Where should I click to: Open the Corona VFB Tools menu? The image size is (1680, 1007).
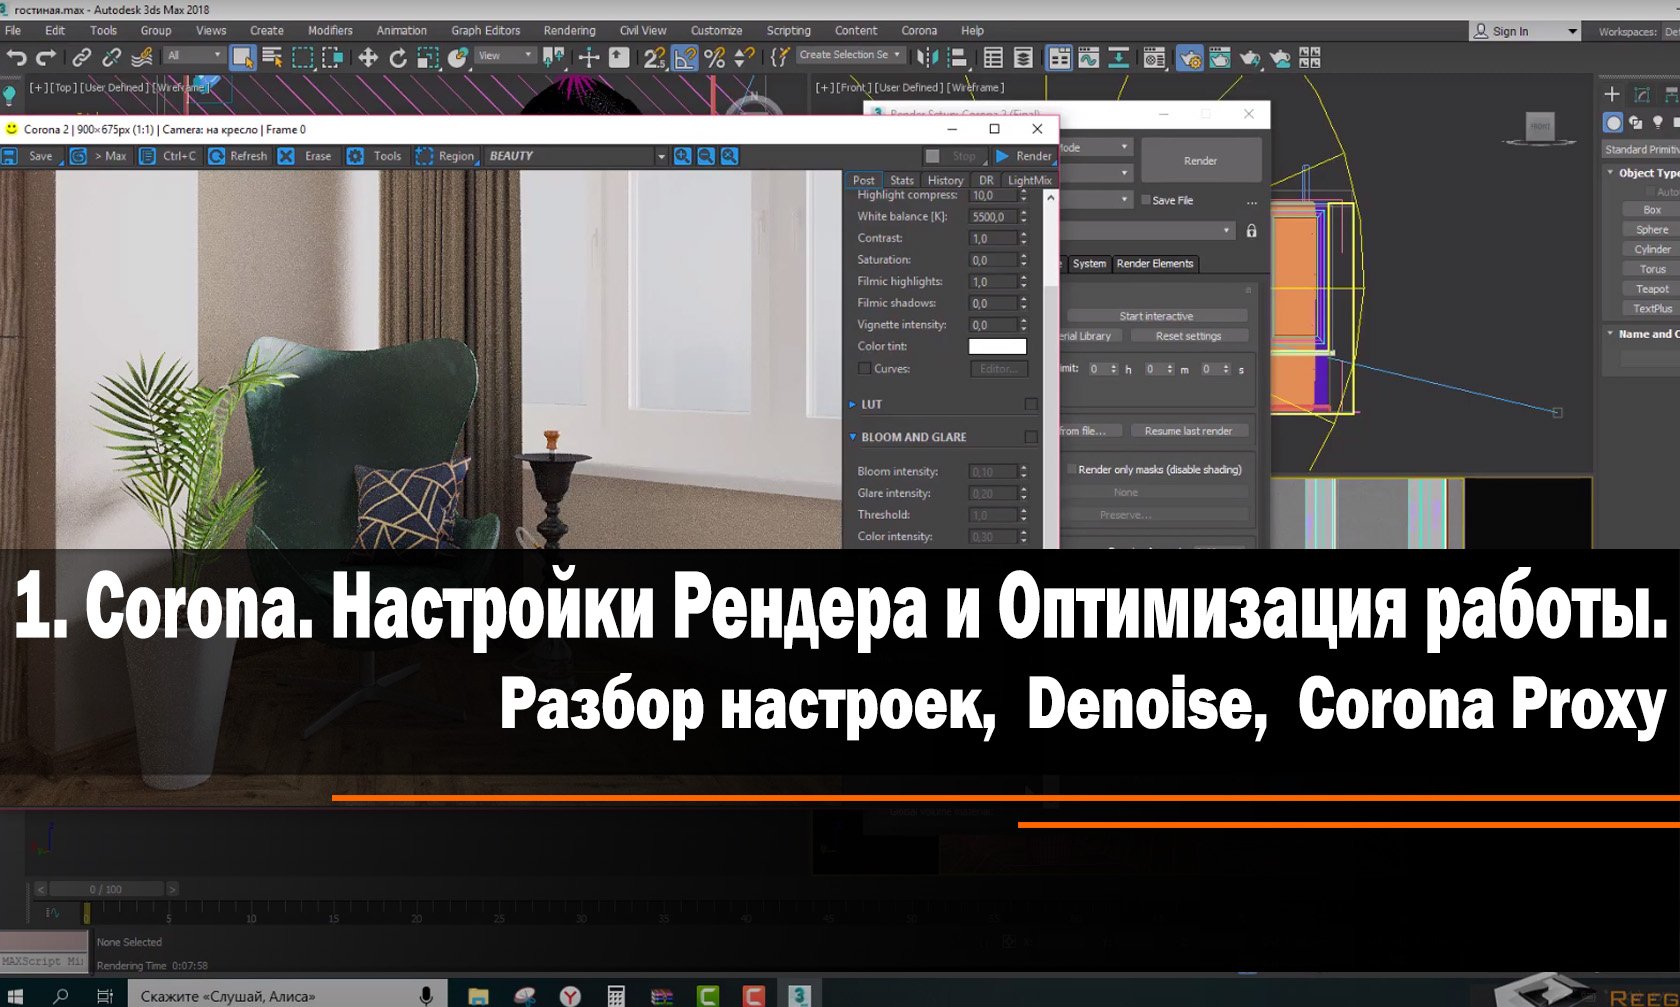click(x=374, y=156)
